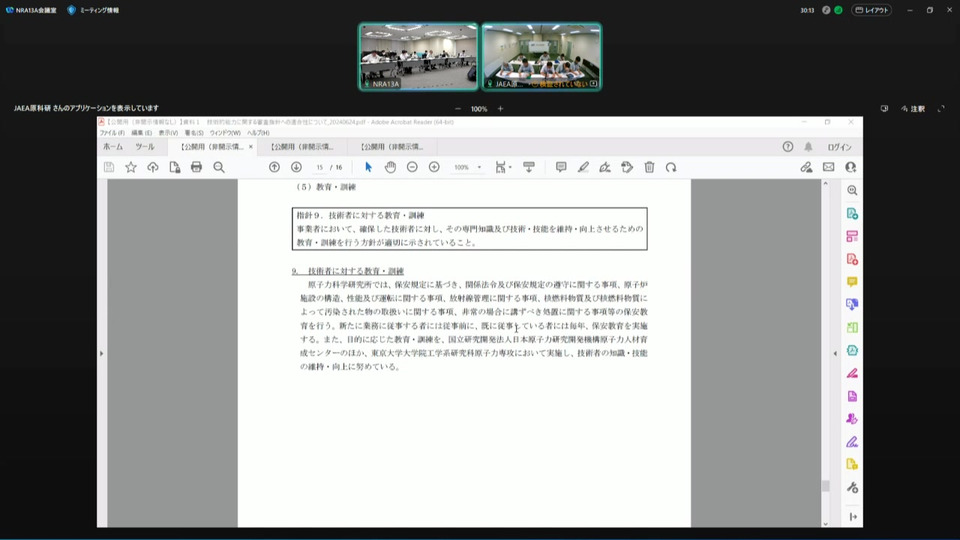Collapse tools pane with bottom arrow-bar icon
Screen dimensions: 960x540
[853, 517]
